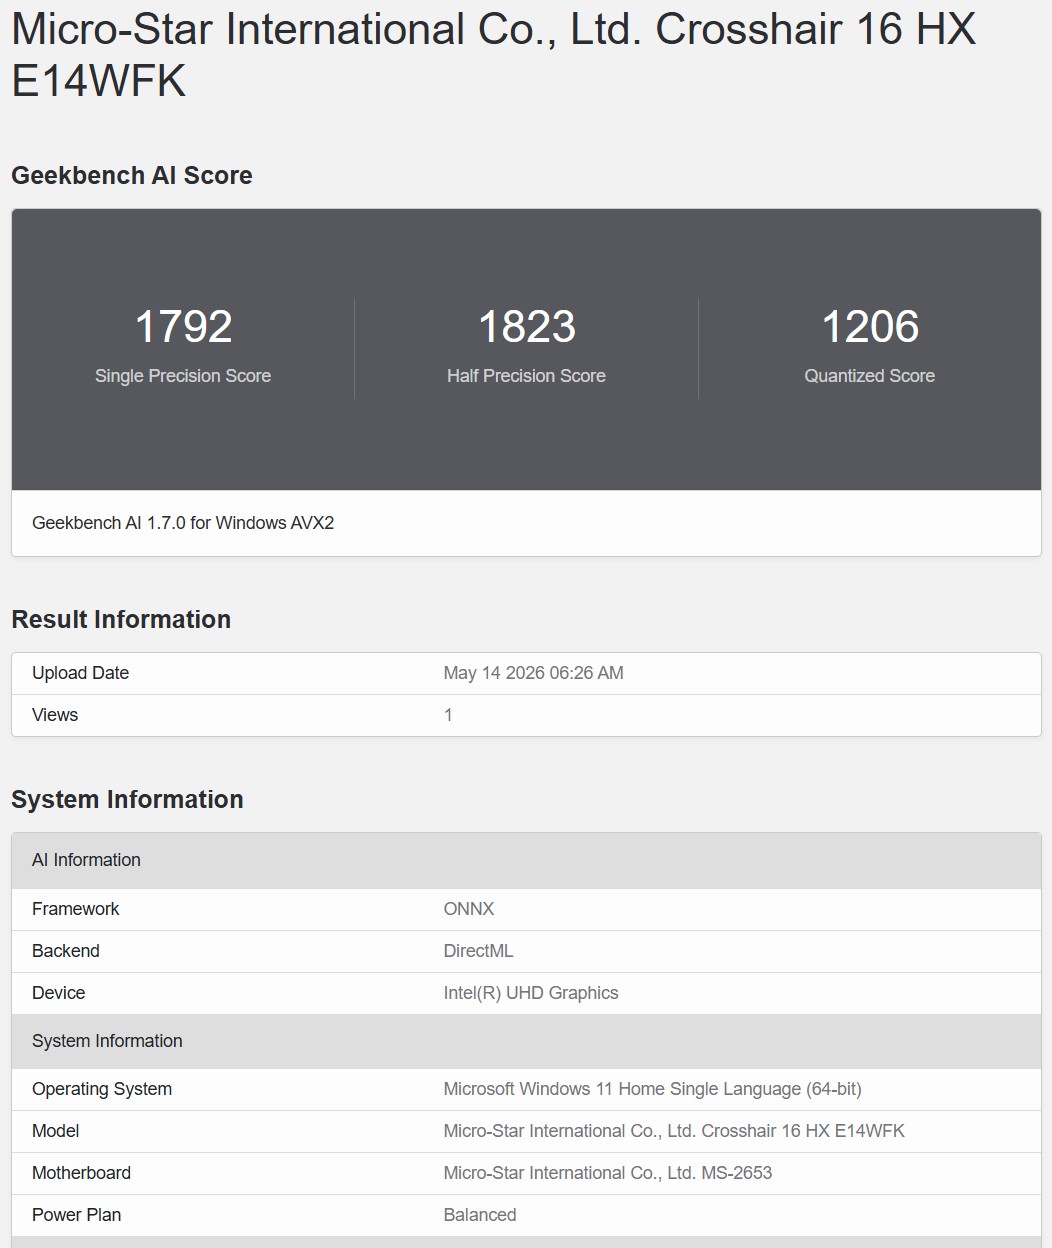This screenshot has width=1052, height=1248.
Task: Select the Microsoft Windows 11 Home value
Action: click(x=652, y=1089)
